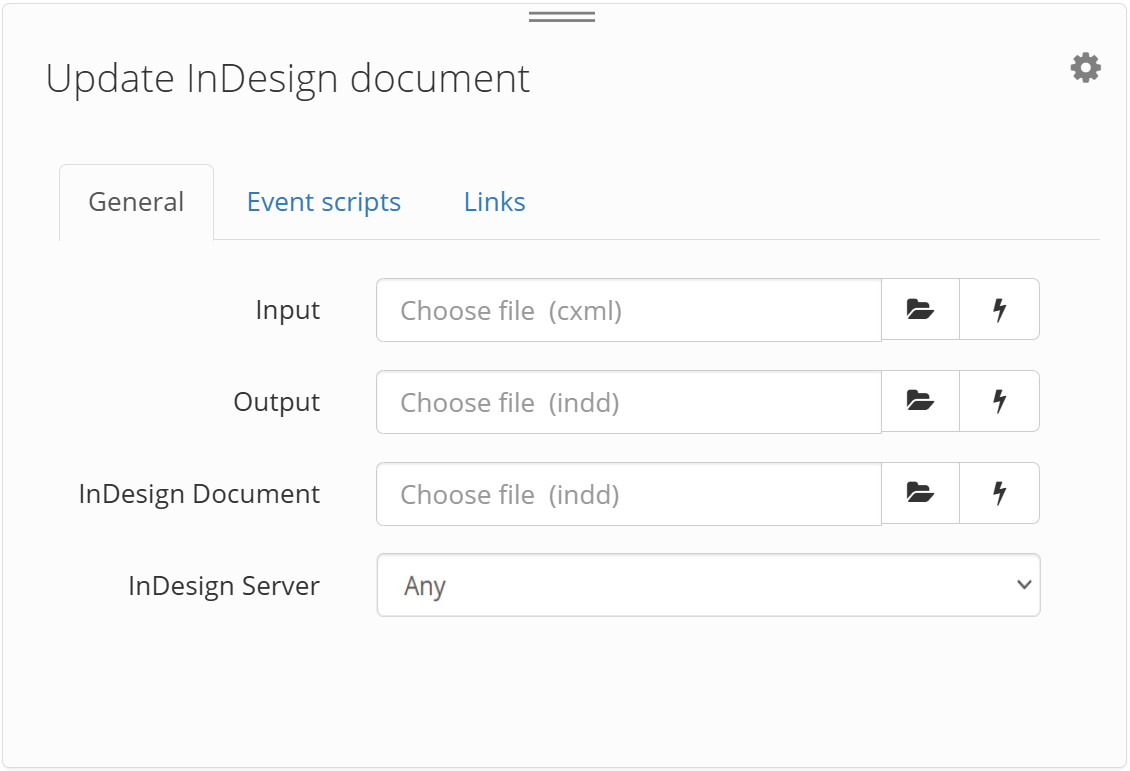Click the drag handle above the dialog
This screenshot has height=771, width=1130.
click(561, 14)
